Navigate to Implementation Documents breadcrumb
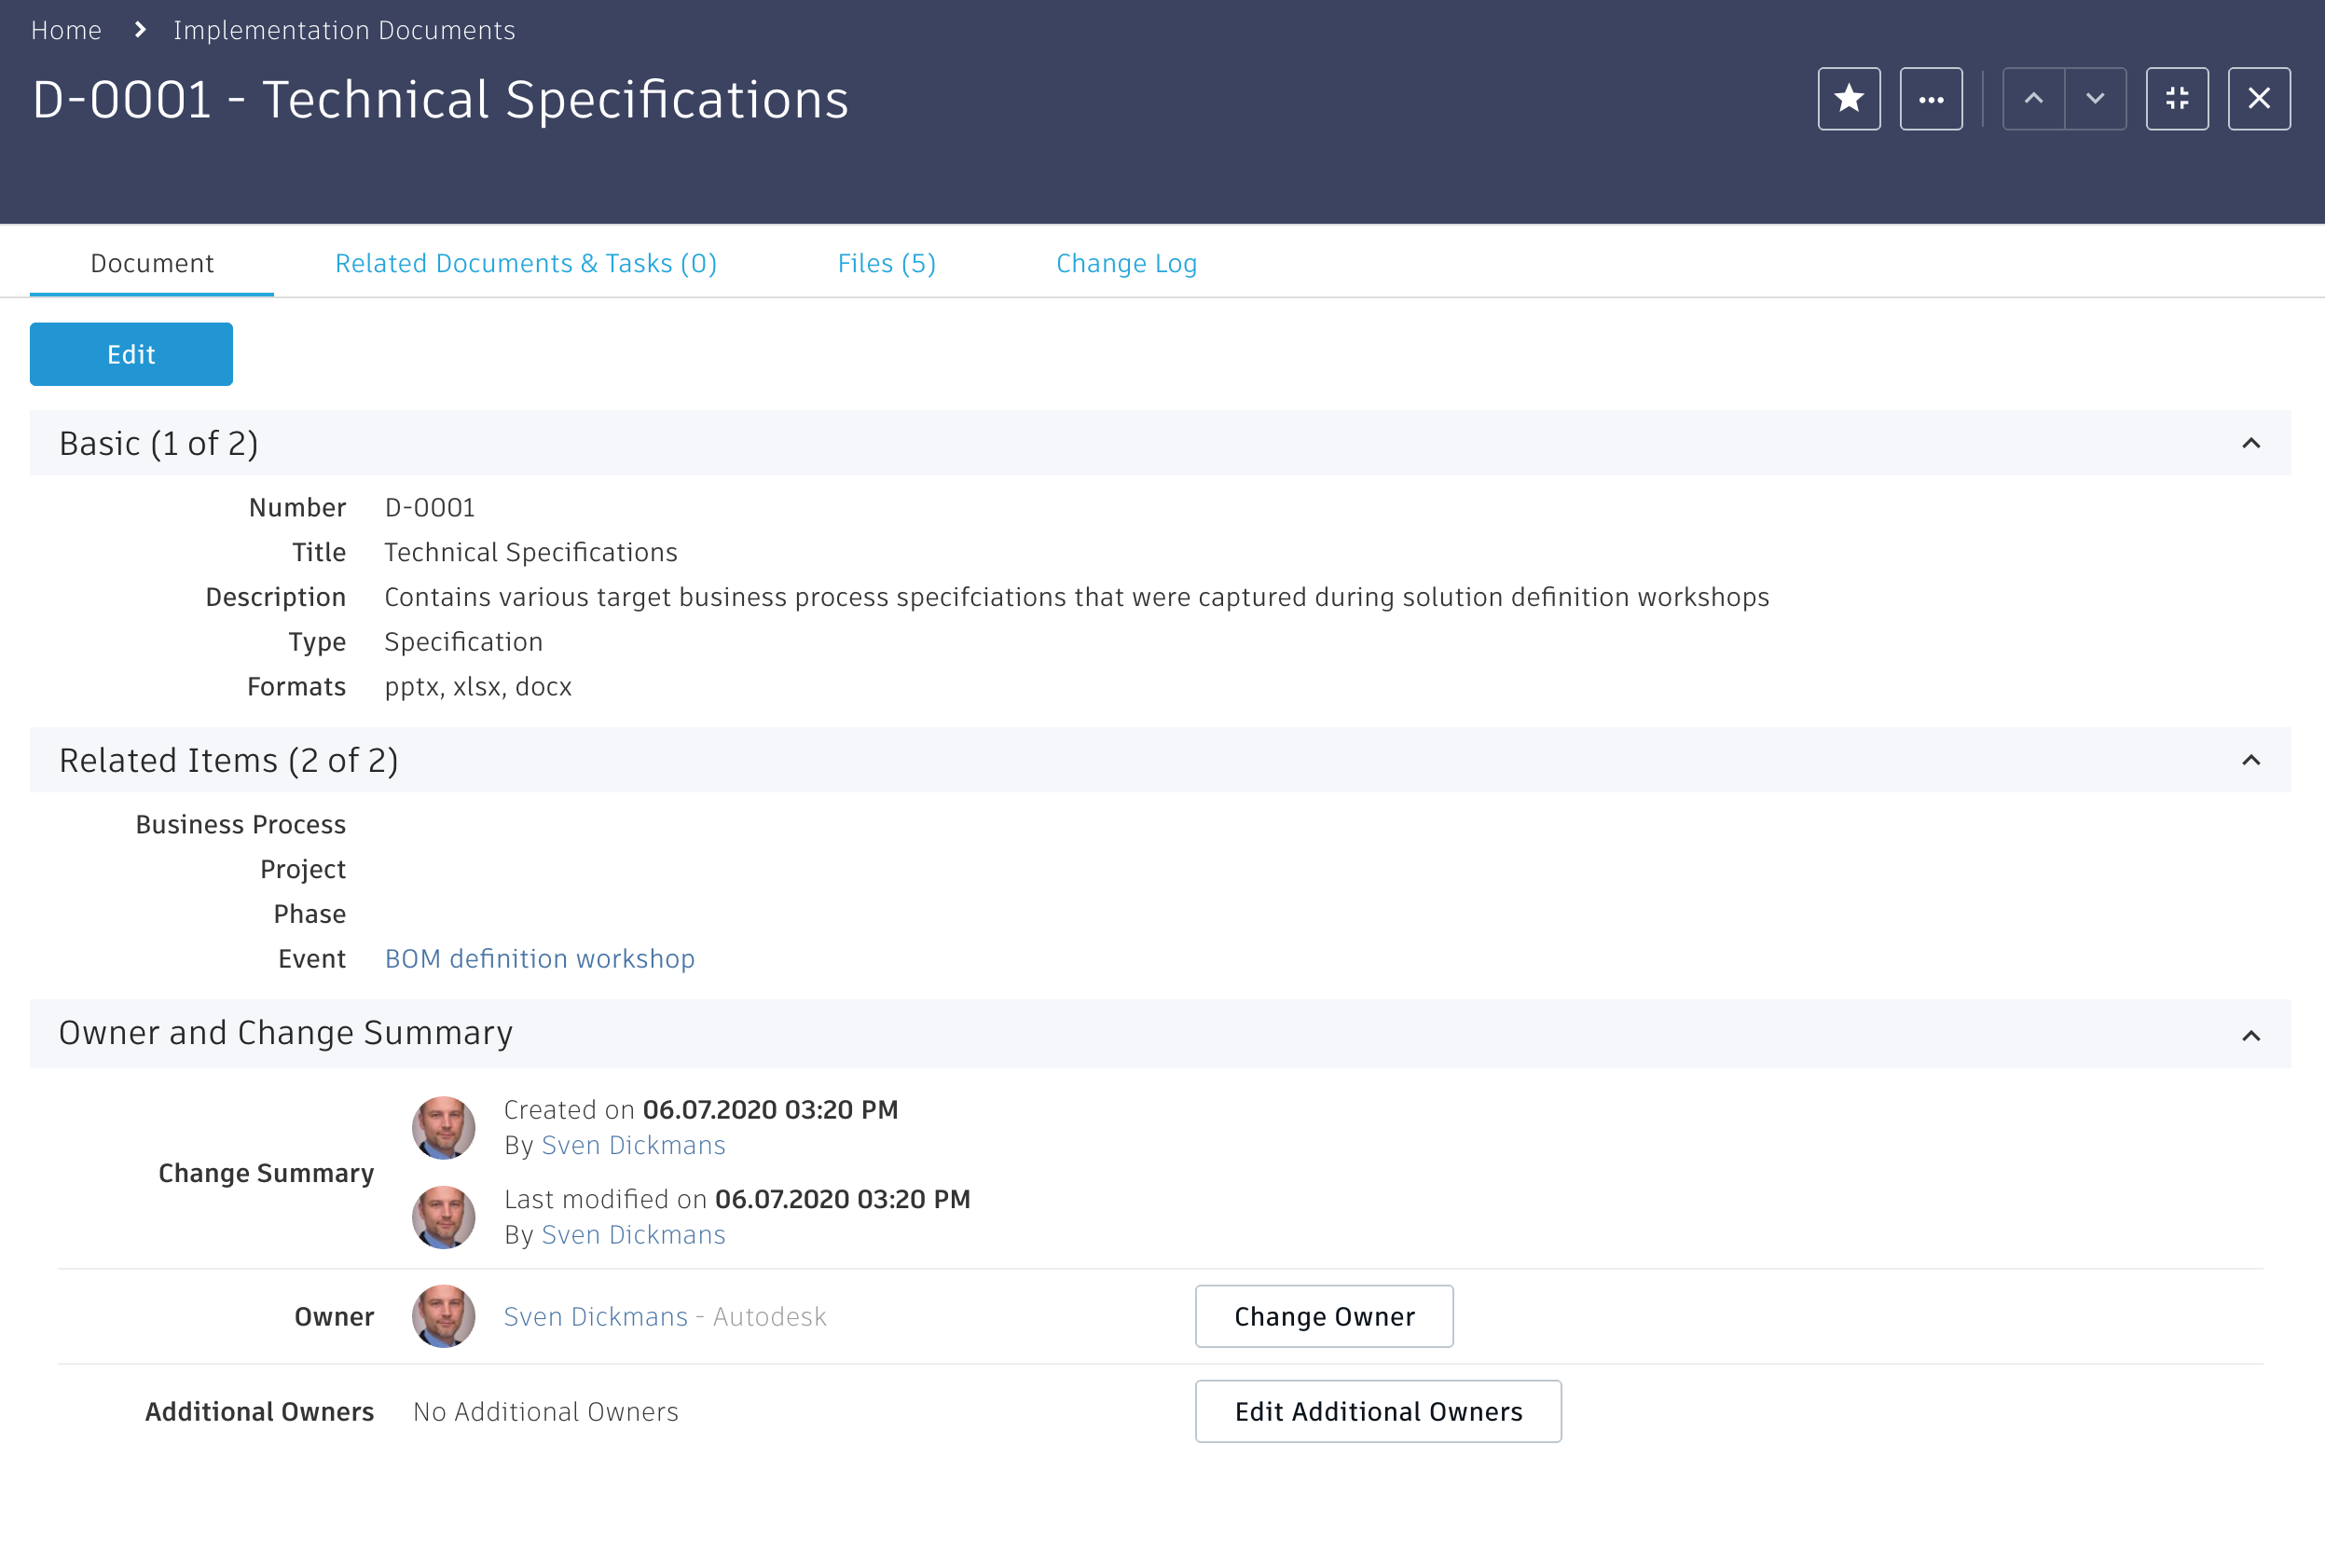 pyautogui.click(x=344, y=30)
